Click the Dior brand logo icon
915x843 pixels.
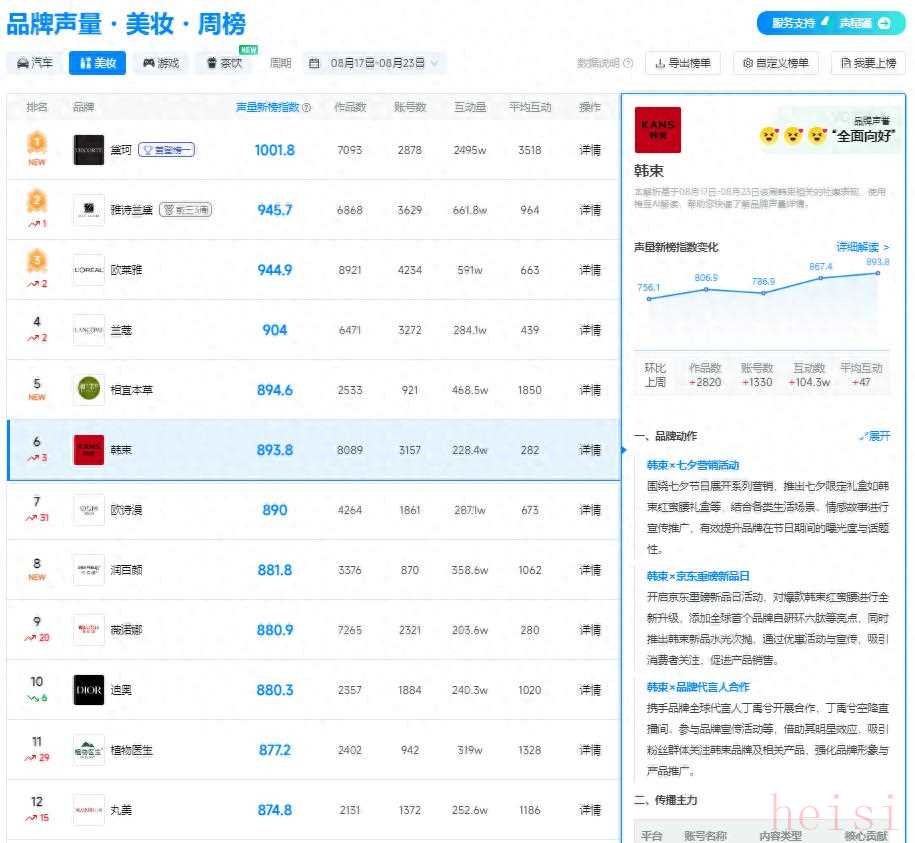point(88,690)
